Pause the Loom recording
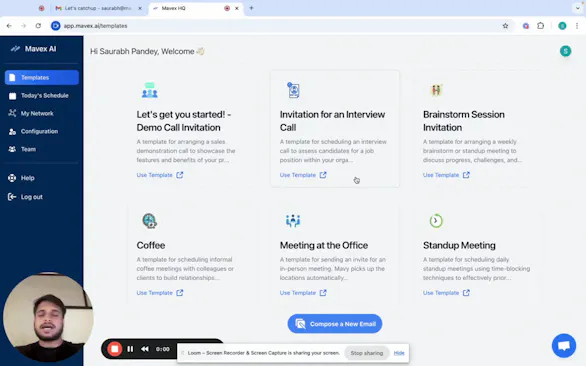This screenshot has height=366, width=586. (x=130, y=349)
